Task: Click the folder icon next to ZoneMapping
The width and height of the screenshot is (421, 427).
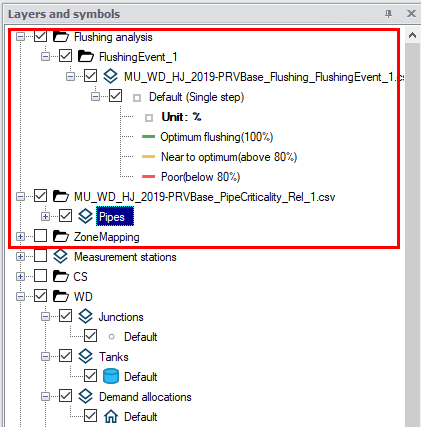Action: (61, 236)
